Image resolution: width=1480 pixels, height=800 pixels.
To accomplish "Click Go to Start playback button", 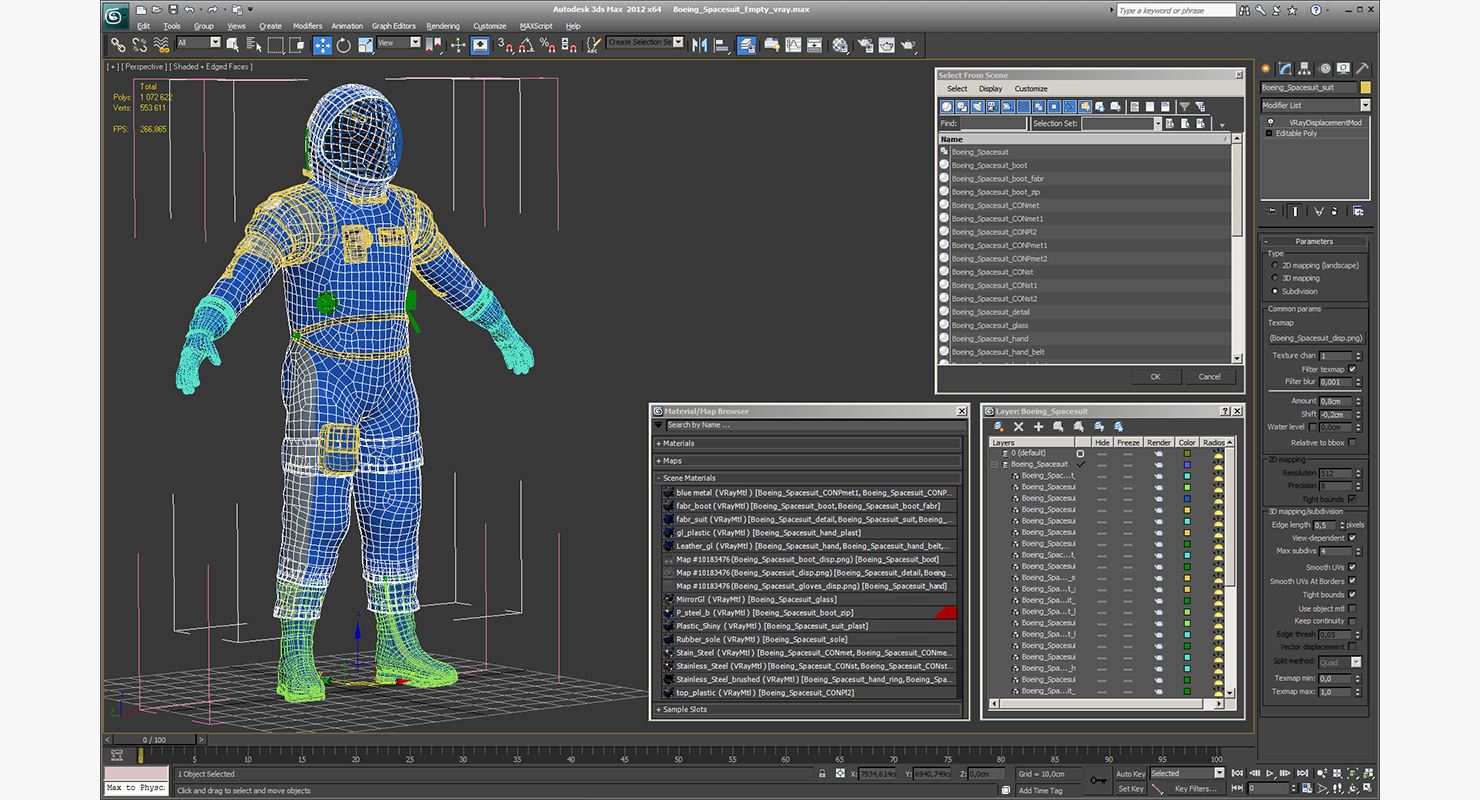I will [1237, 773].
